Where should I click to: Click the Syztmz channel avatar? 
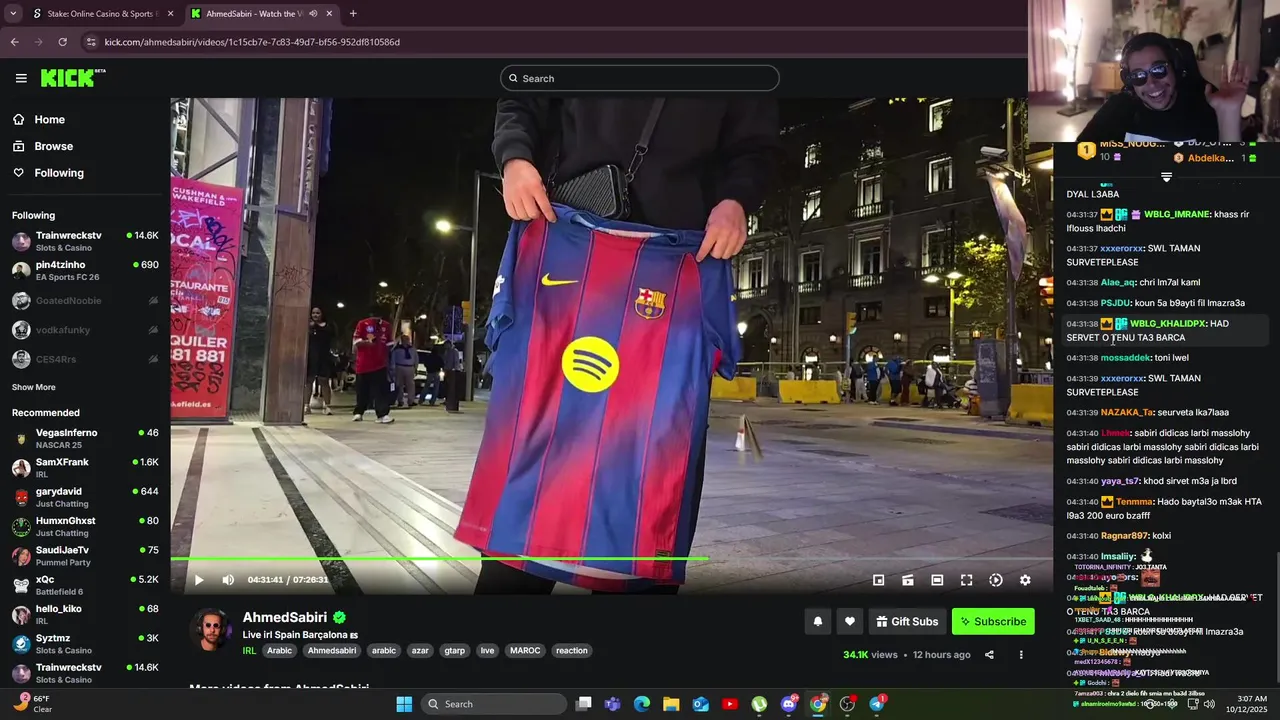(x=21, y=644)
